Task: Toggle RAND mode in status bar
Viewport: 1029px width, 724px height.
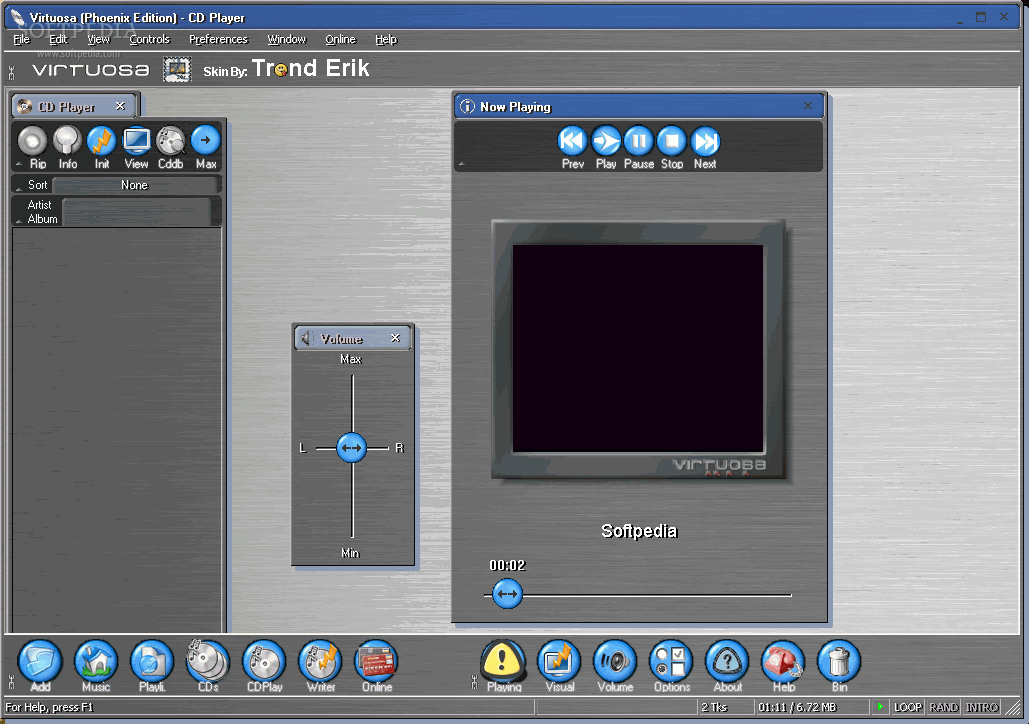Action: [944, 707]
